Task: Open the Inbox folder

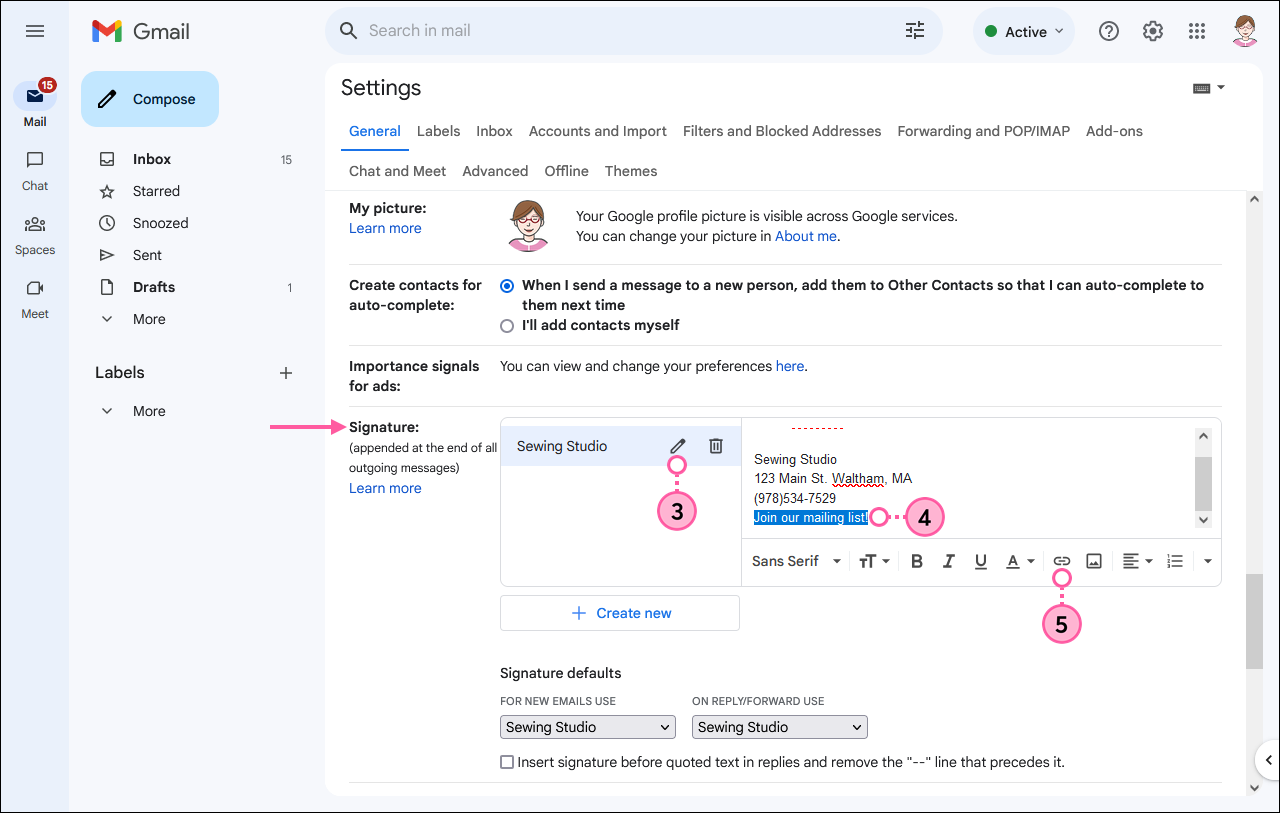Action: (x=152, y=159)
